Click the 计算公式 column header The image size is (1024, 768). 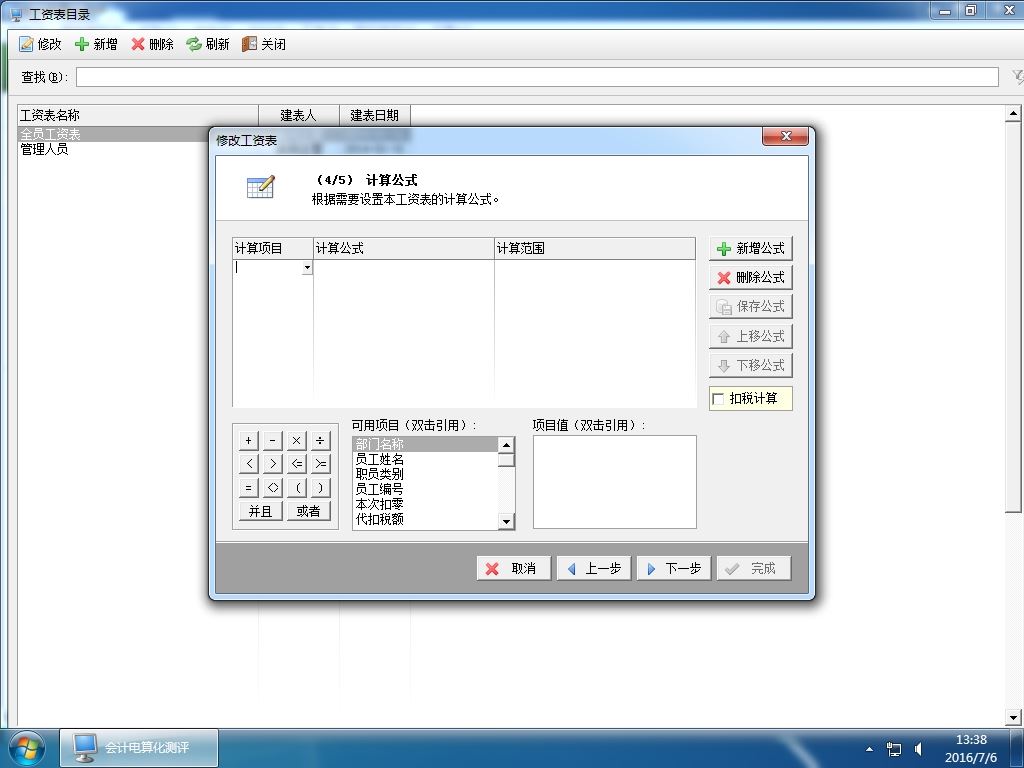pos(404,249)
